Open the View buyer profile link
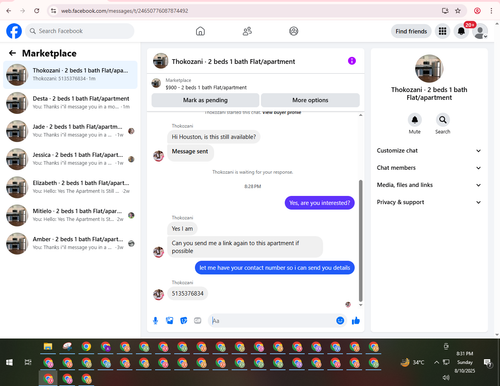This screenshot has height=386, width=500. tap(282, 112)
